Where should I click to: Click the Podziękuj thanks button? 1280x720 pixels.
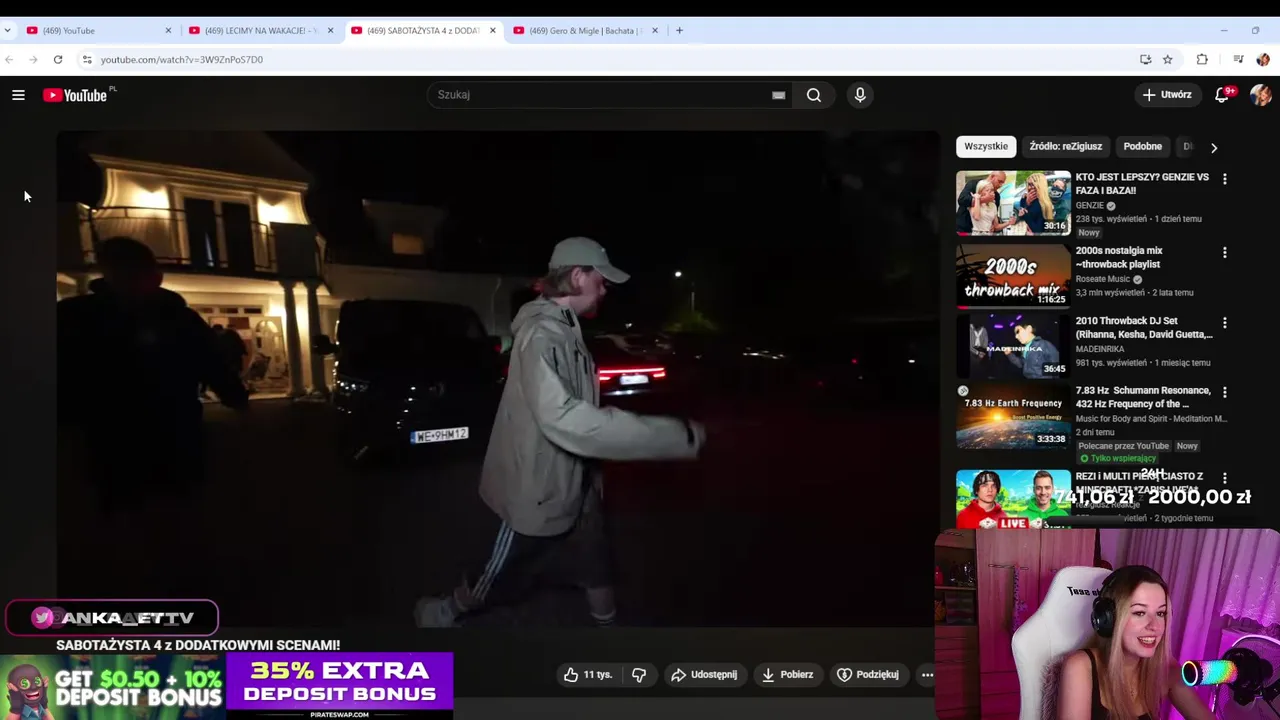[868, 675]
